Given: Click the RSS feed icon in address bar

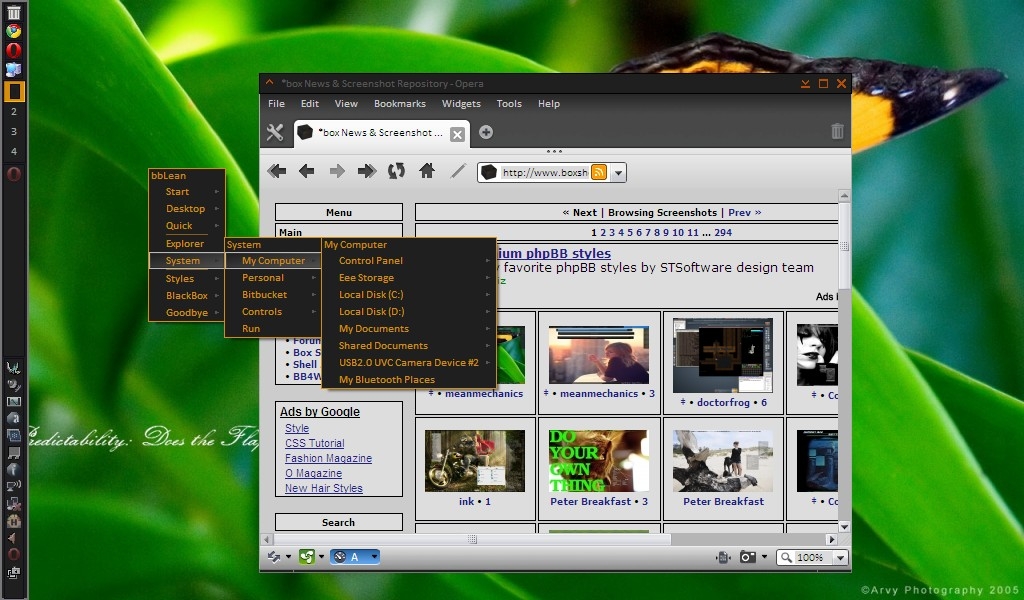Looking at the screenshot, I should tap(599, 172).
